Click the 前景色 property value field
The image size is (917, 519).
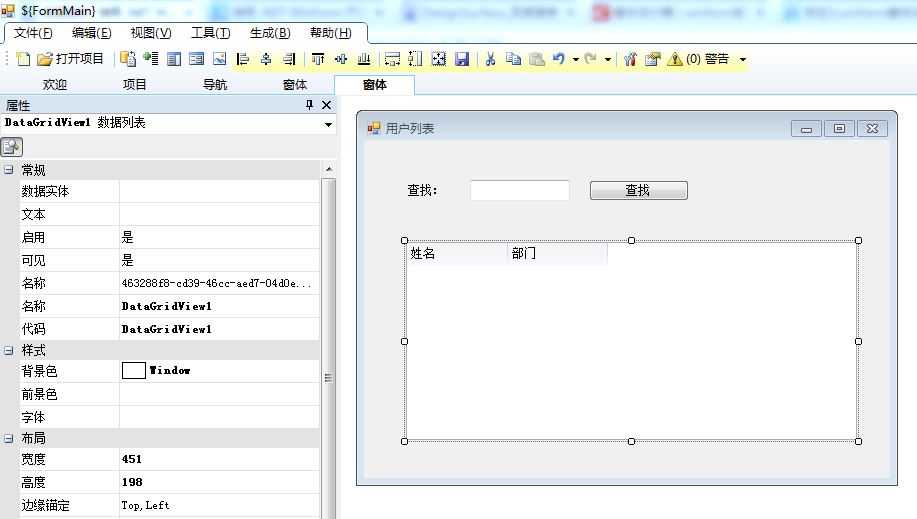point(219,394)
